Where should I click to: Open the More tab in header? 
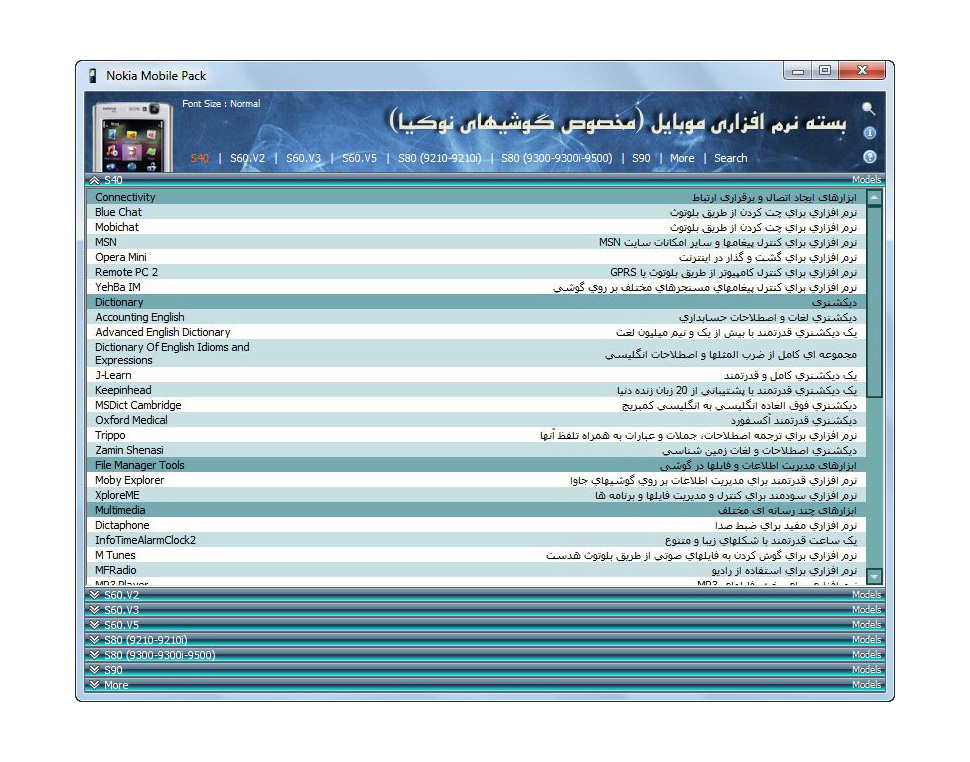pyautogui.click(x=682, y=158)
